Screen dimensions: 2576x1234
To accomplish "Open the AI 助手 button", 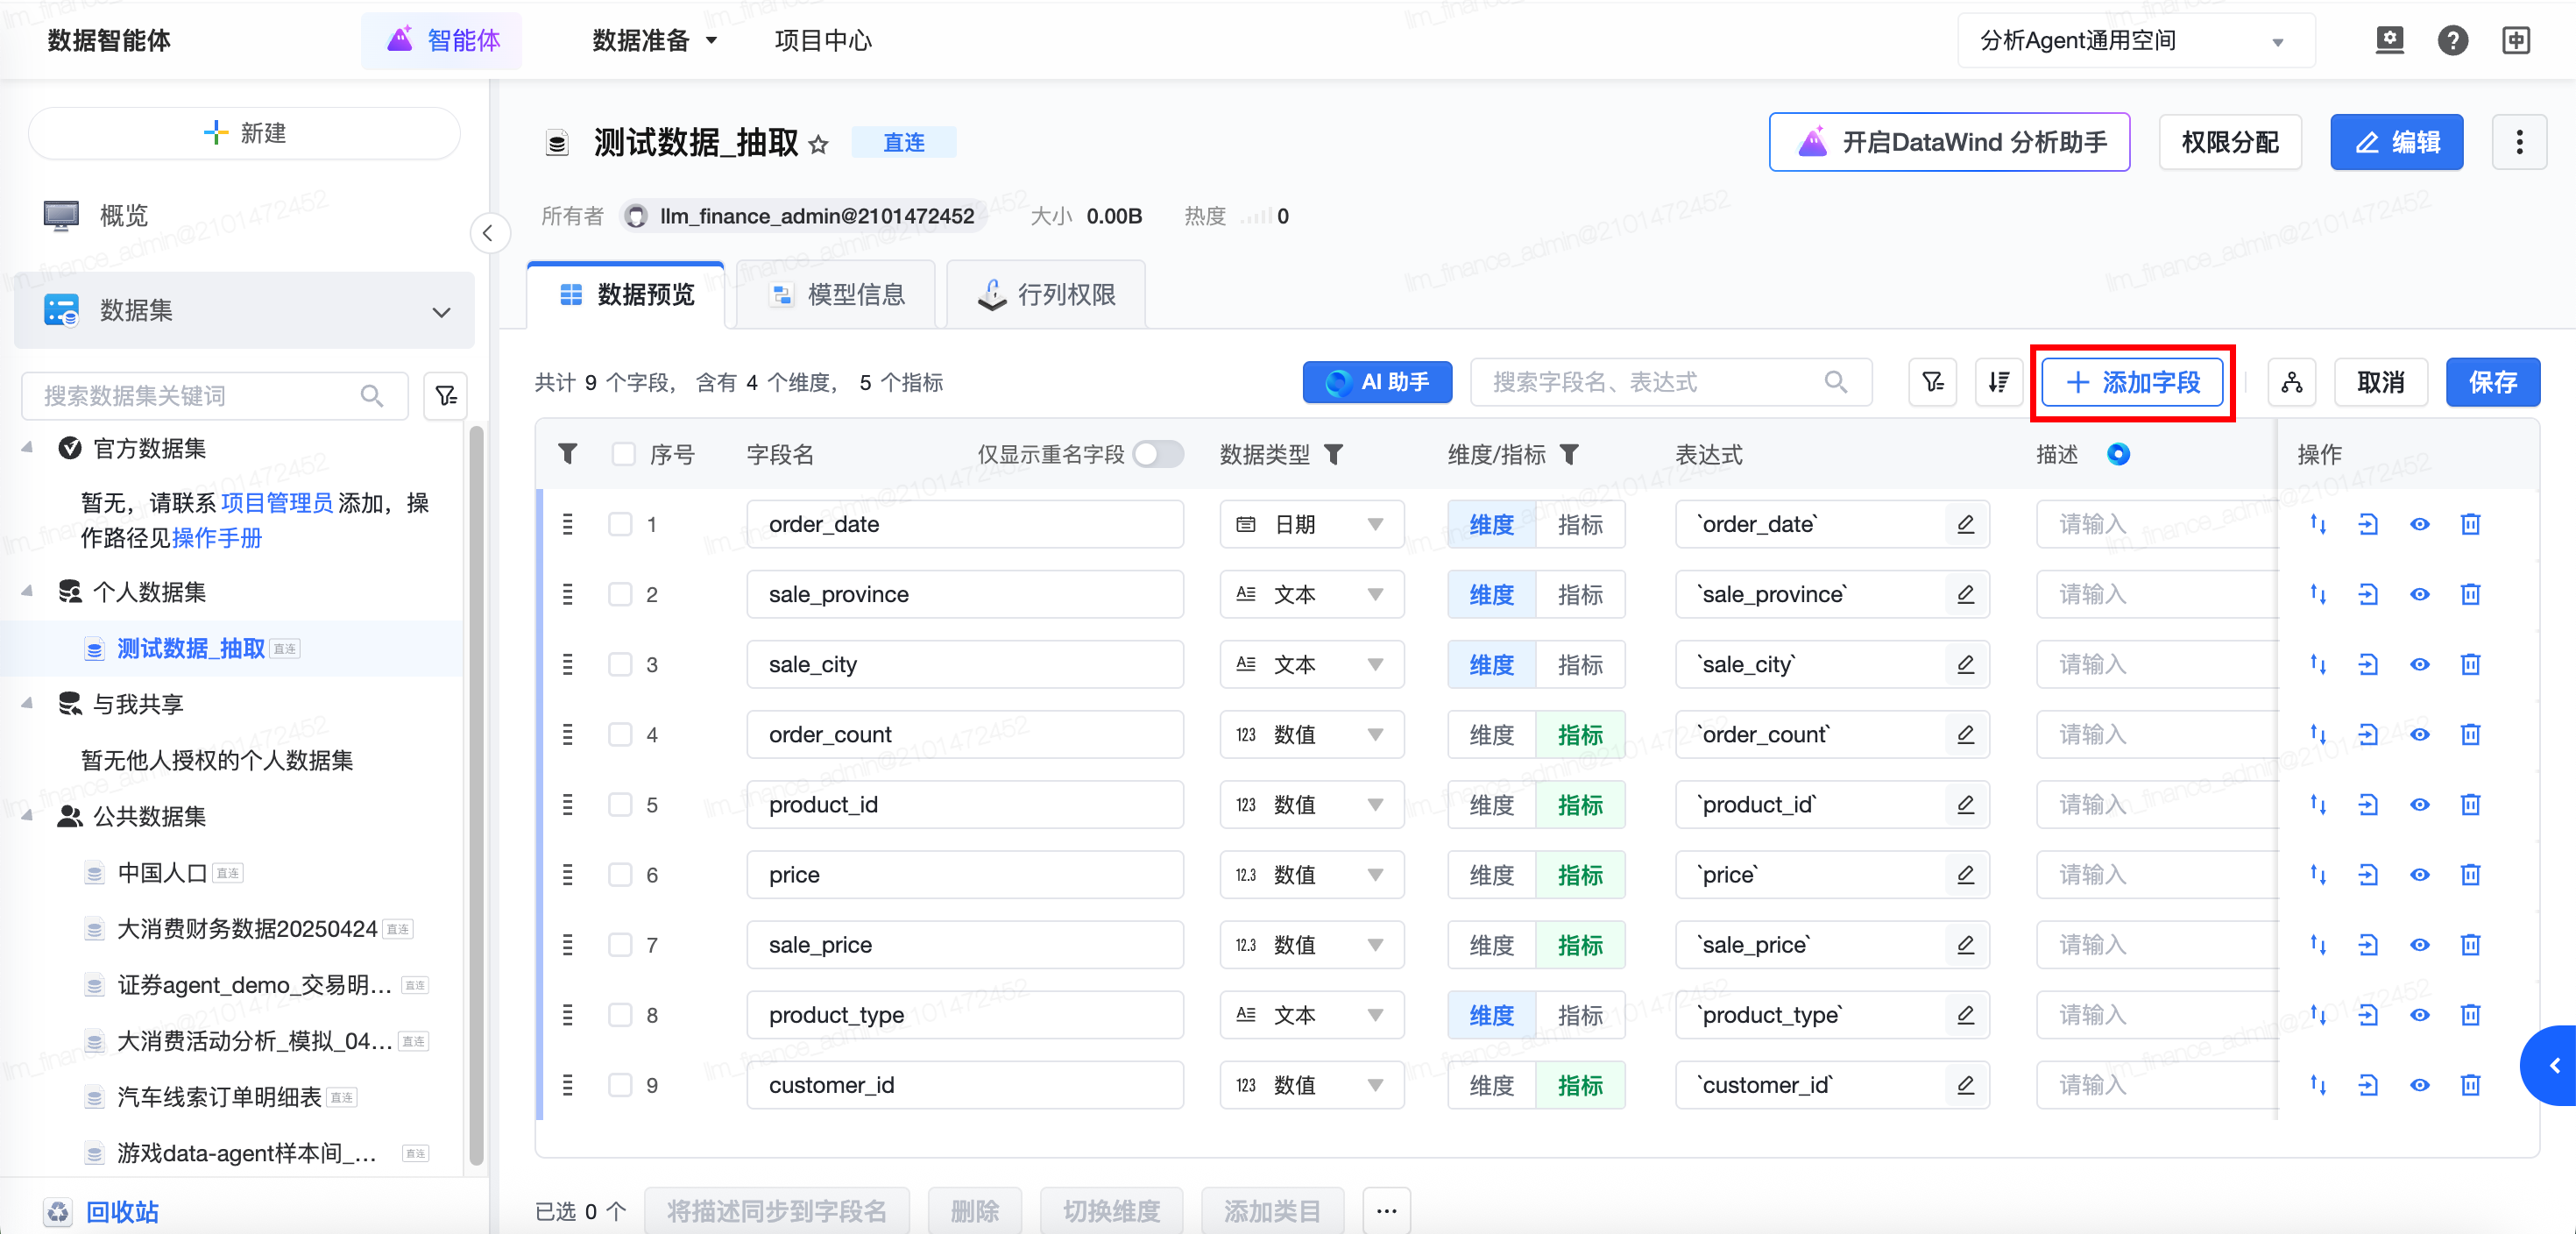I will (x=1377, y=382).
